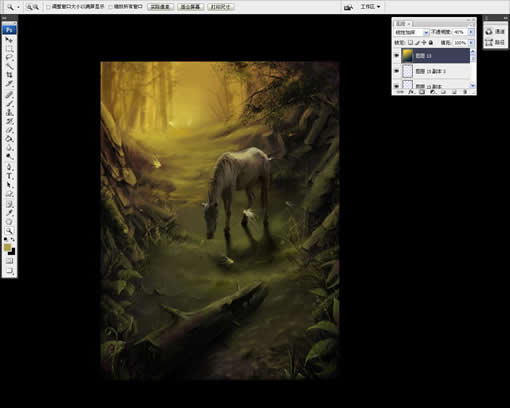Select the Blur tool
Viewport: 510px width, 408px height.
tap(9, 147)
